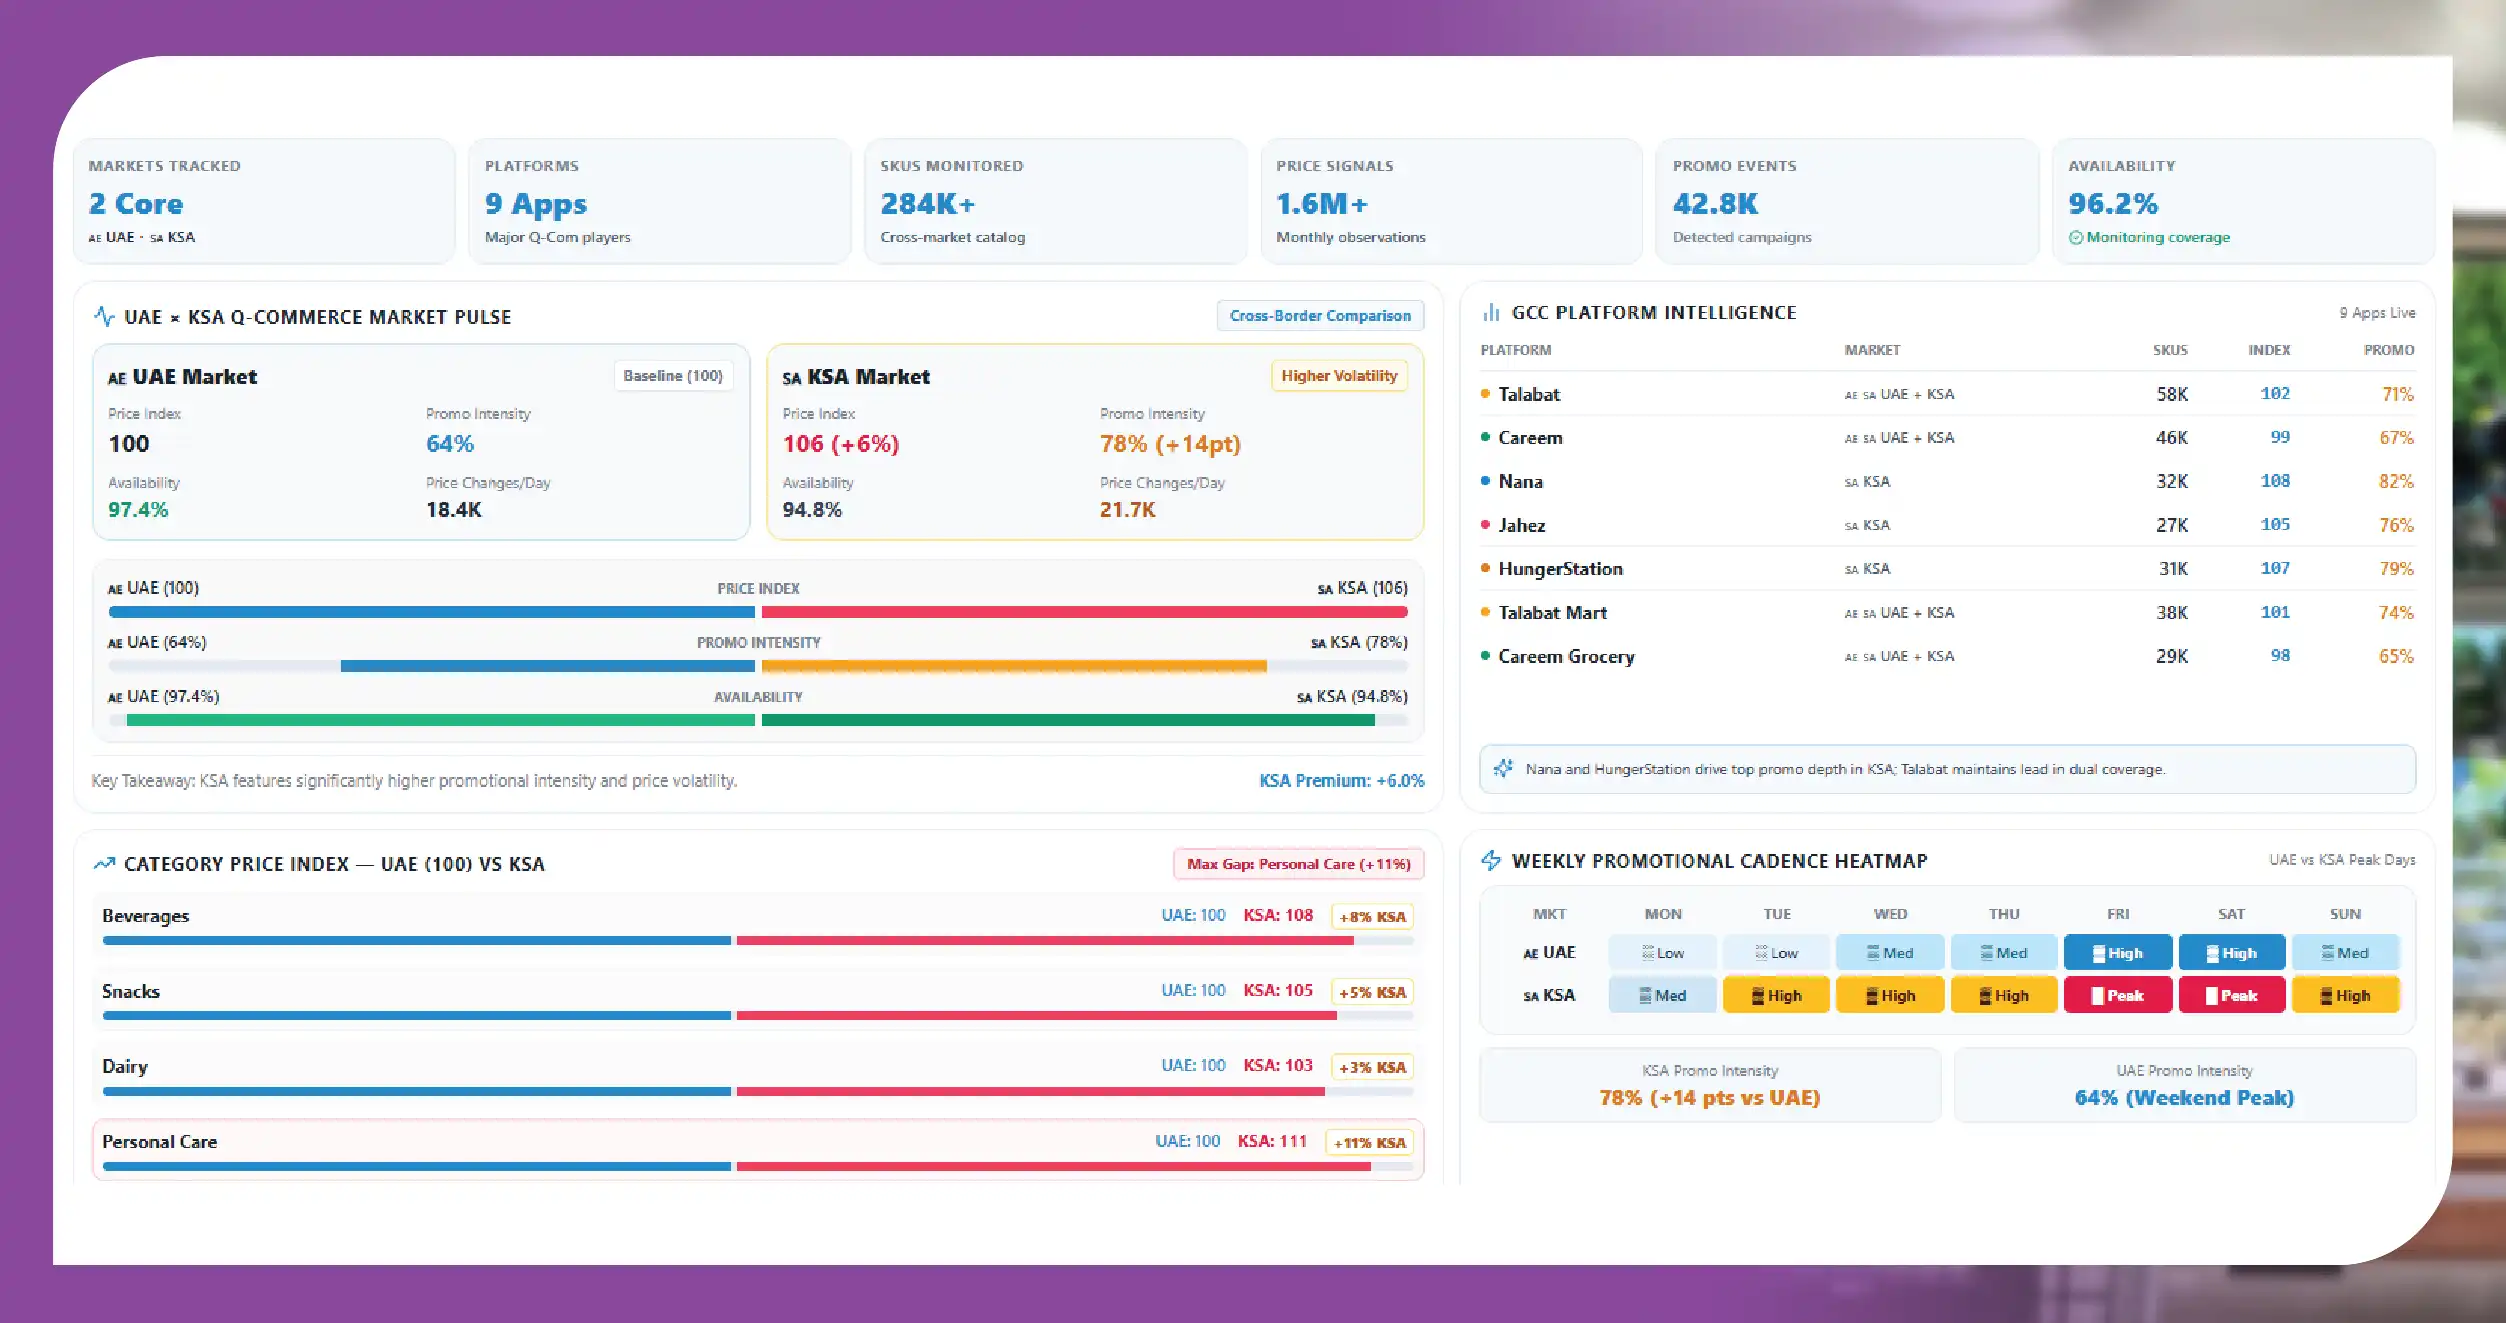
Task: Click the UAE Promo Intensity 64% value
Action: pyautogui.click(x=450, y=444)
